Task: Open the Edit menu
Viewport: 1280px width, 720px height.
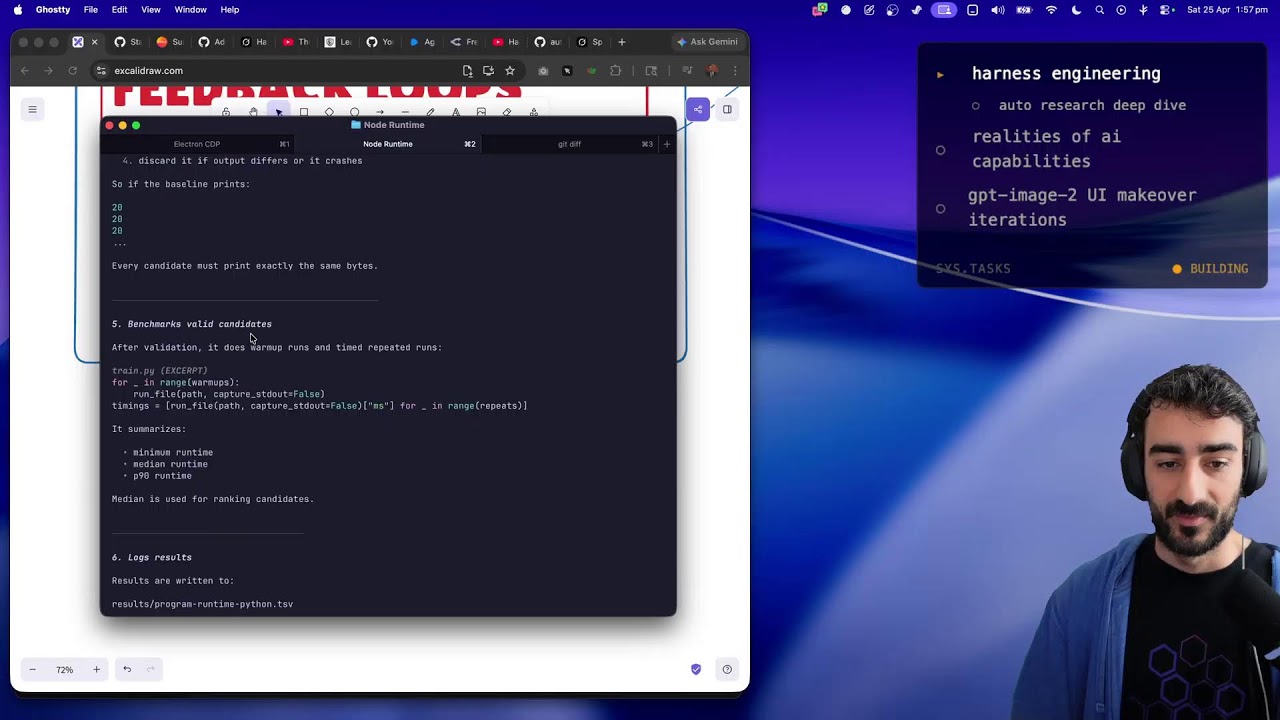Action: [x=120, y=10]
